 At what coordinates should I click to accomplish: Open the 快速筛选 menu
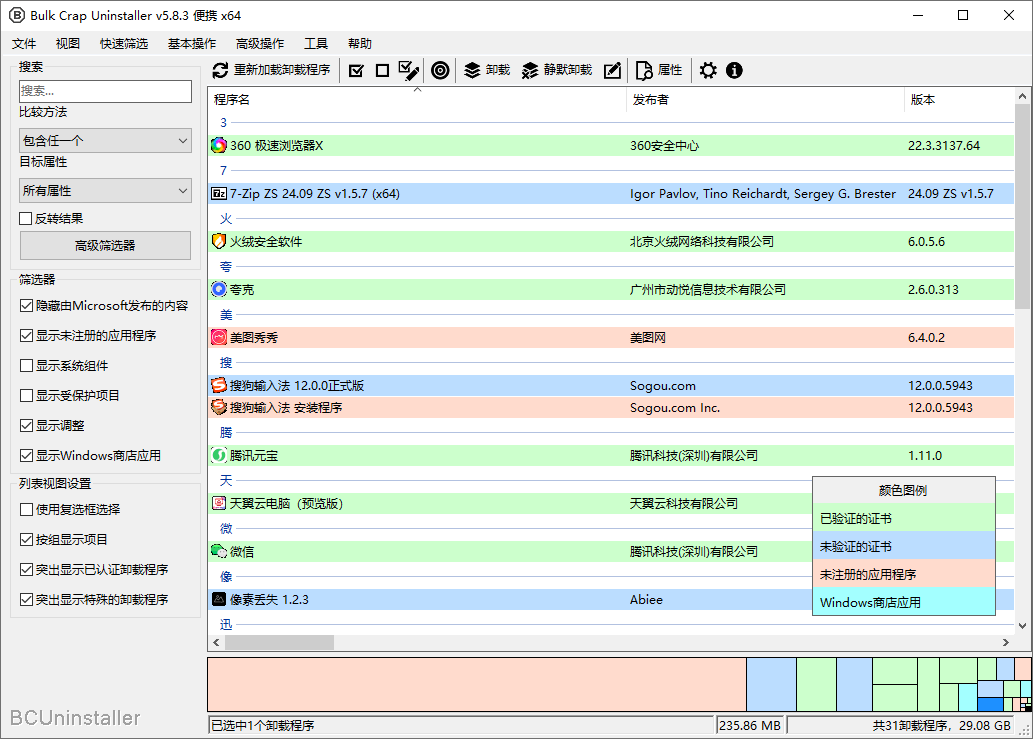tap(124, 43)
